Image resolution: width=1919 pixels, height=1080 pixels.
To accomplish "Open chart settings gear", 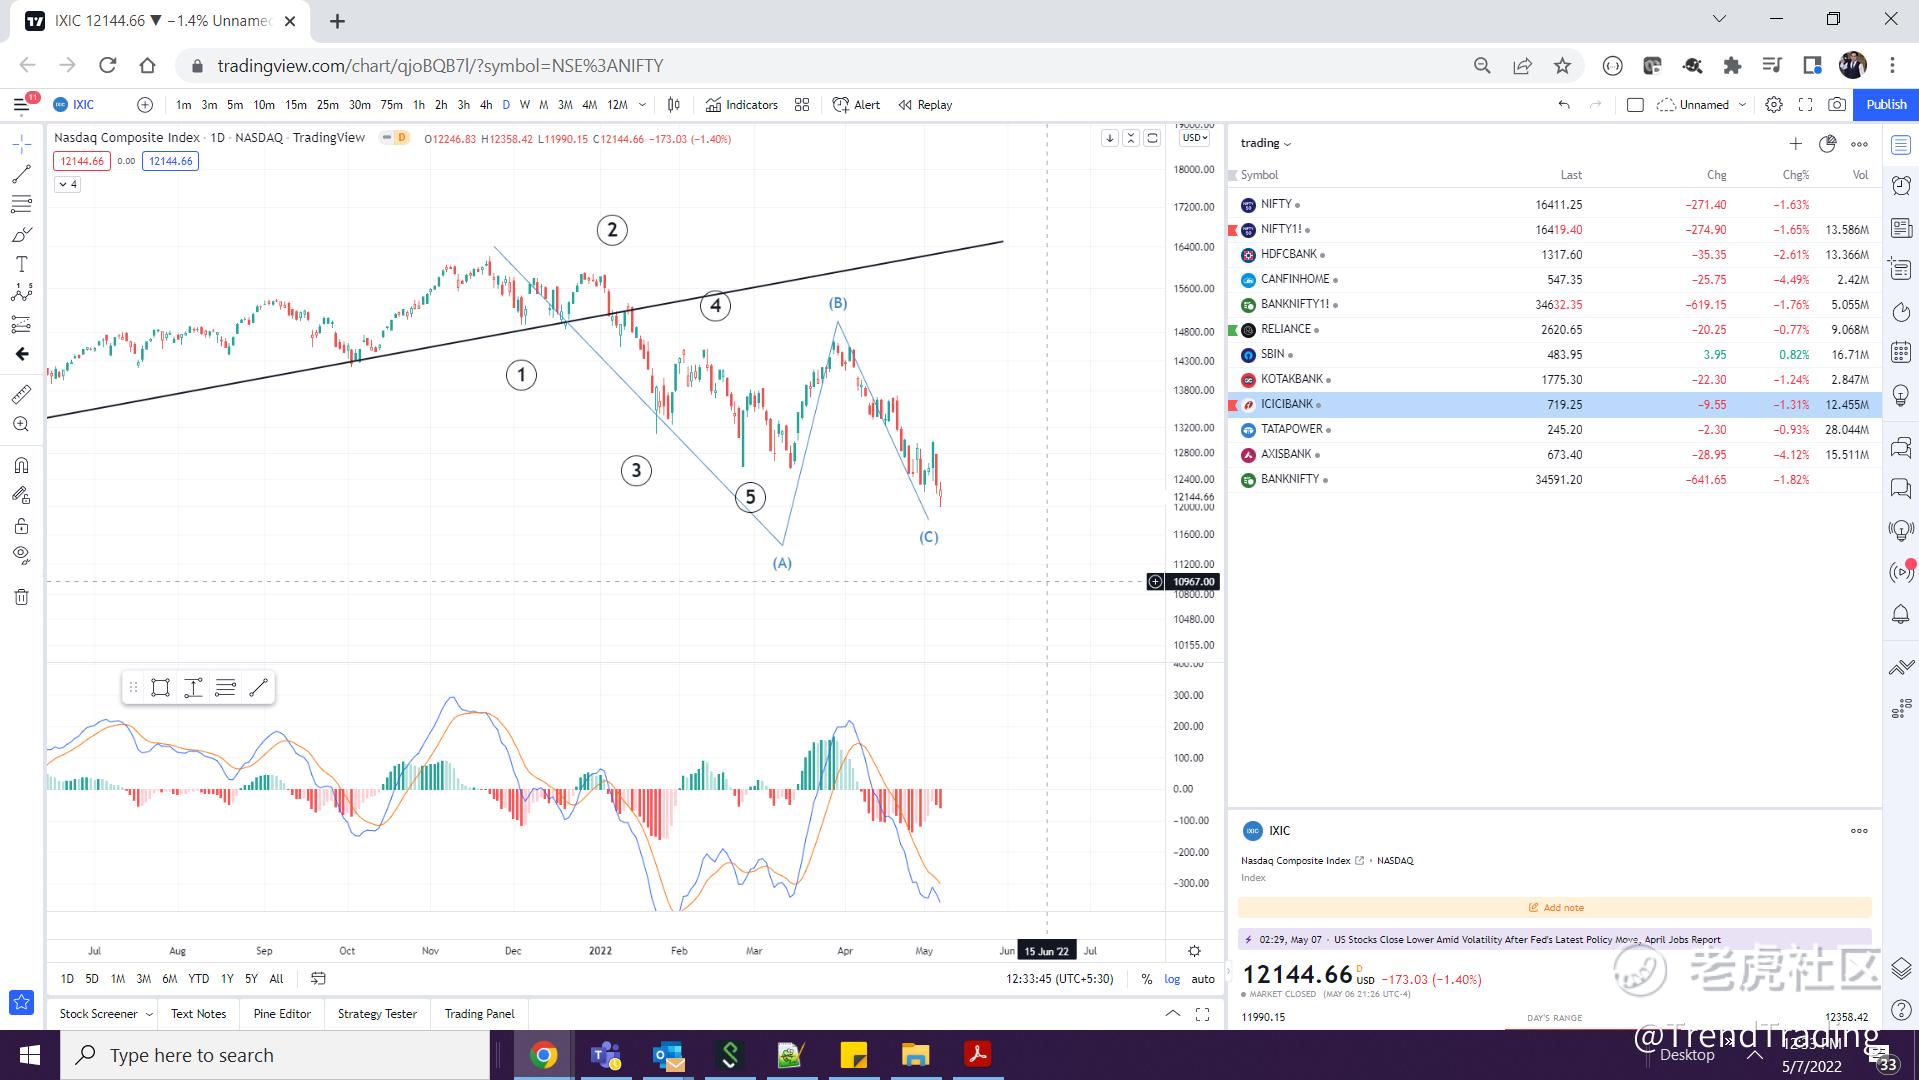I will pos(1774,105).
